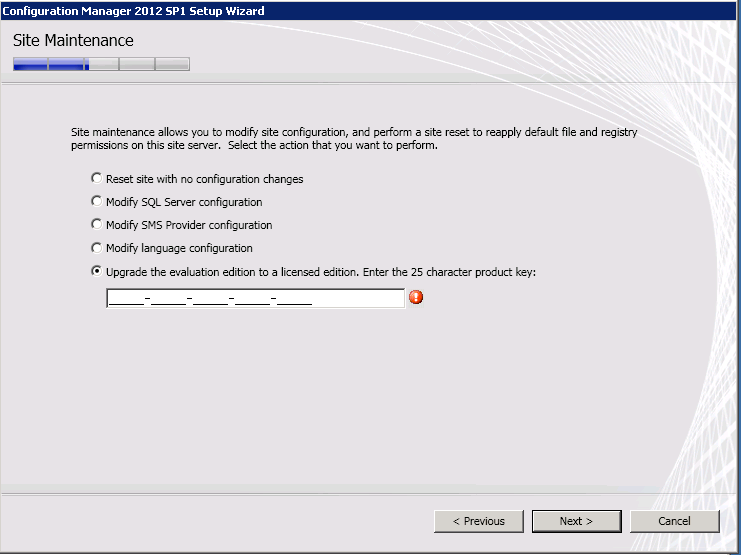
Task: Cancel the setup wizard
Action: [x=675, y=521]
